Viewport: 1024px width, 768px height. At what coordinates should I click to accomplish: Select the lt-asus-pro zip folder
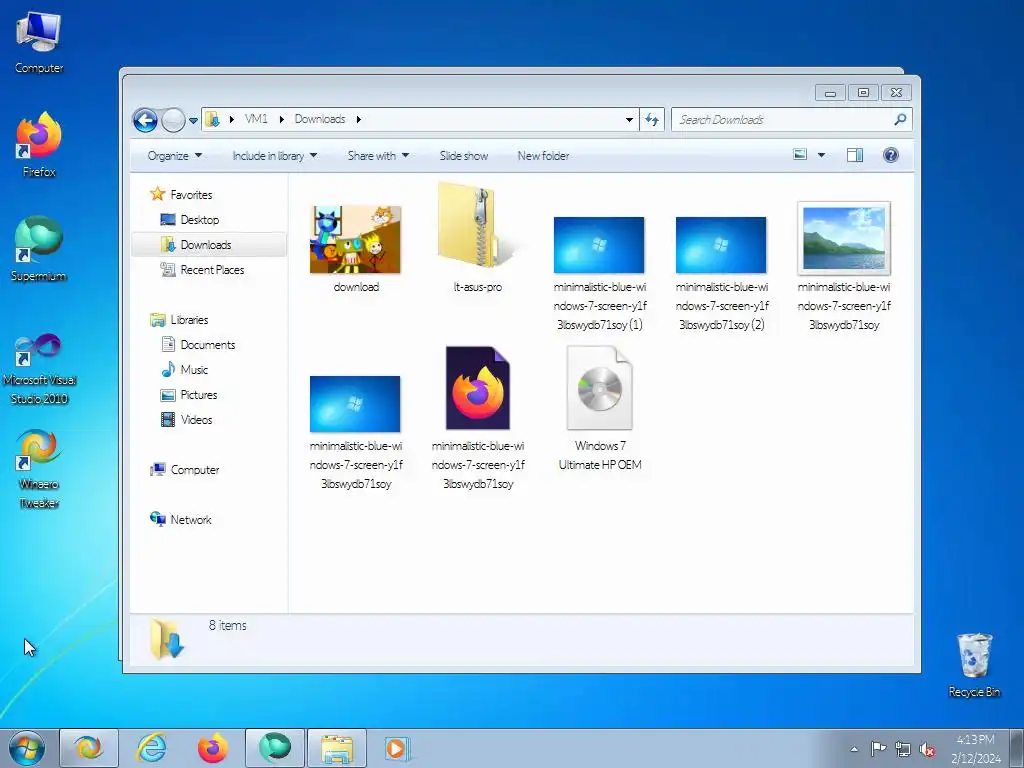[x=477, y=238]
